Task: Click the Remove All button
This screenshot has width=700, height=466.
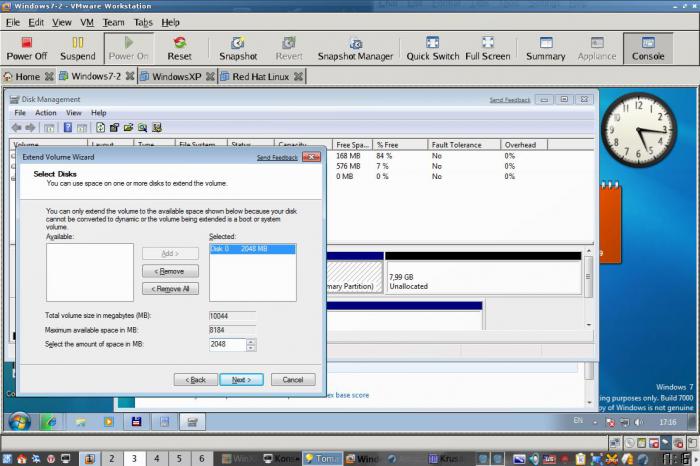Action: tap(170, 289)
